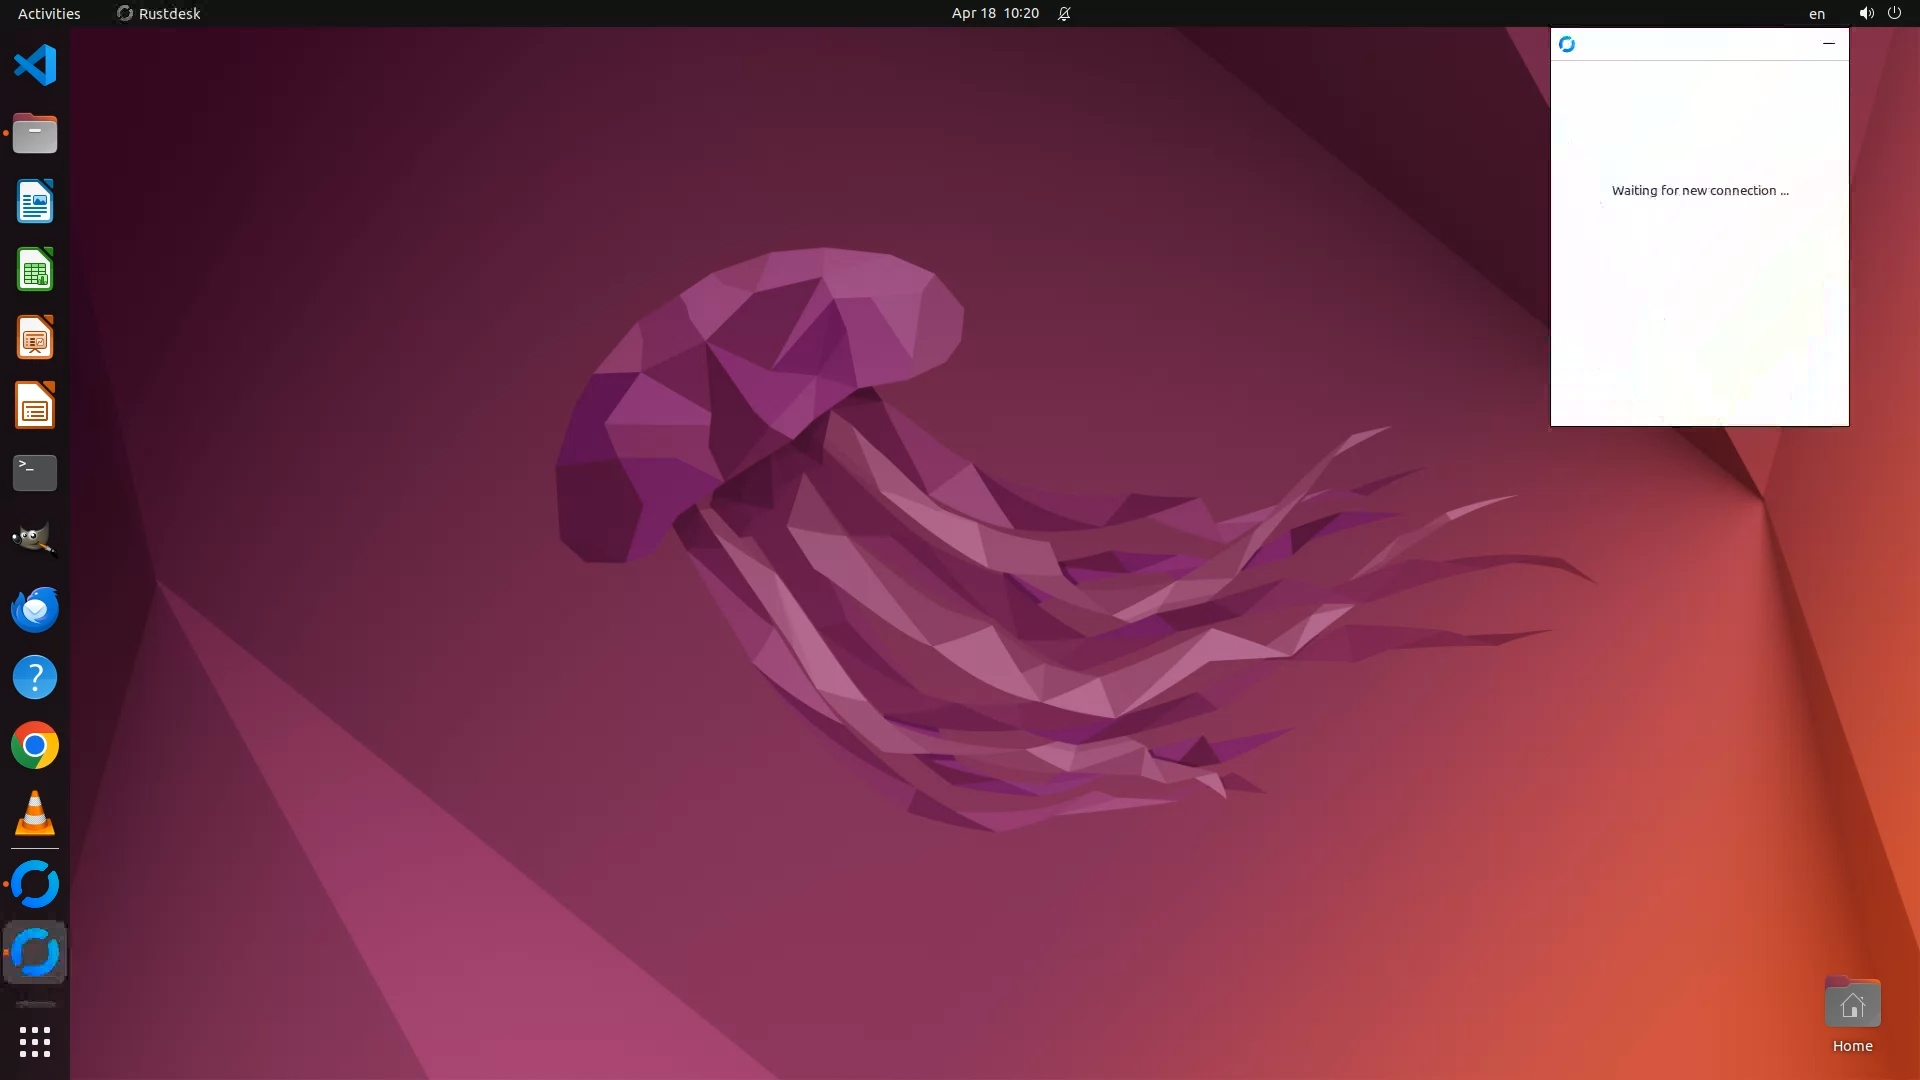
Task: Launch Google Chrome from dock
Action: pyautogui.click(x=35, y=745)
